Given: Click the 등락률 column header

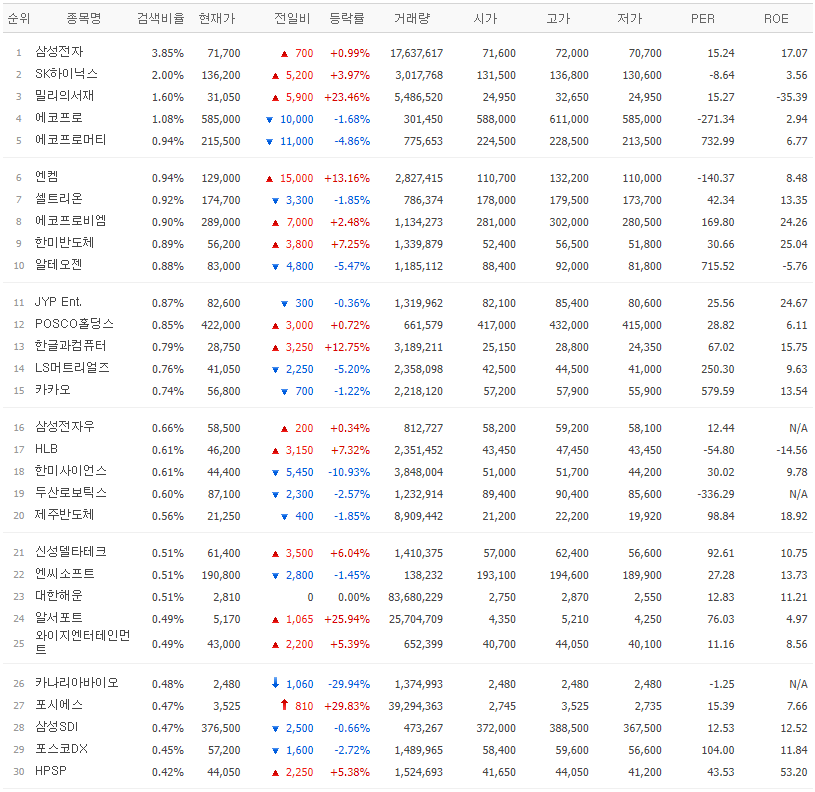Looking at the screenshot, I should (x=347, y=19).
